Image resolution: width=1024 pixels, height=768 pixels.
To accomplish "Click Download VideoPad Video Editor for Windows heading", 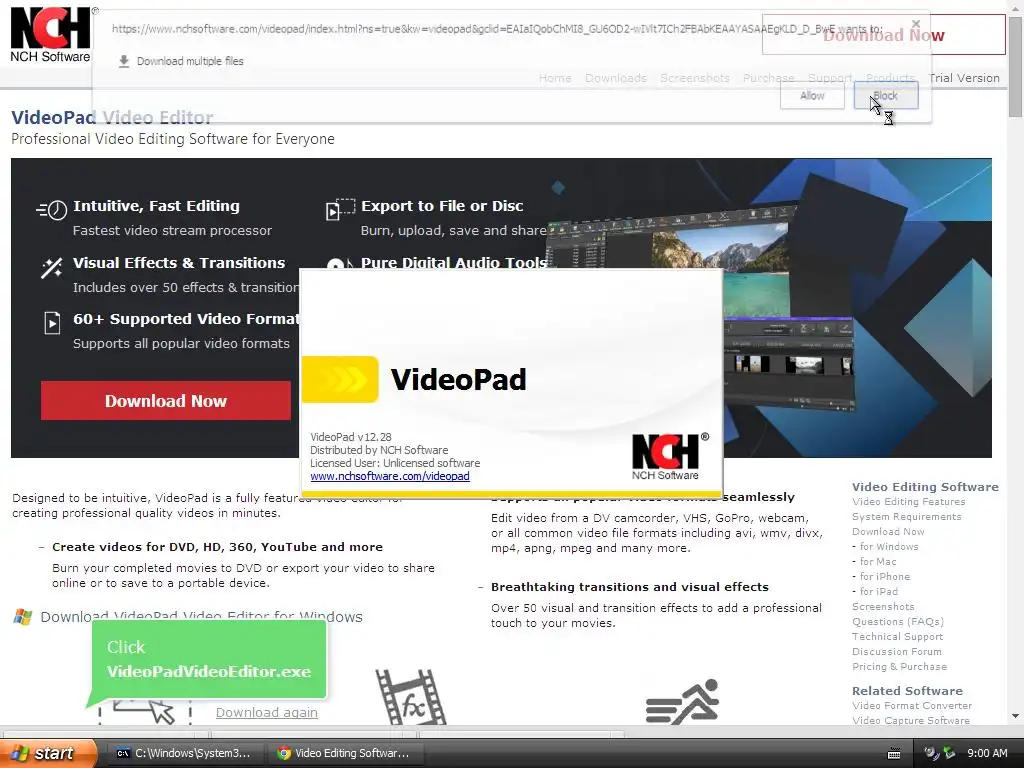I will pos(201,616).
